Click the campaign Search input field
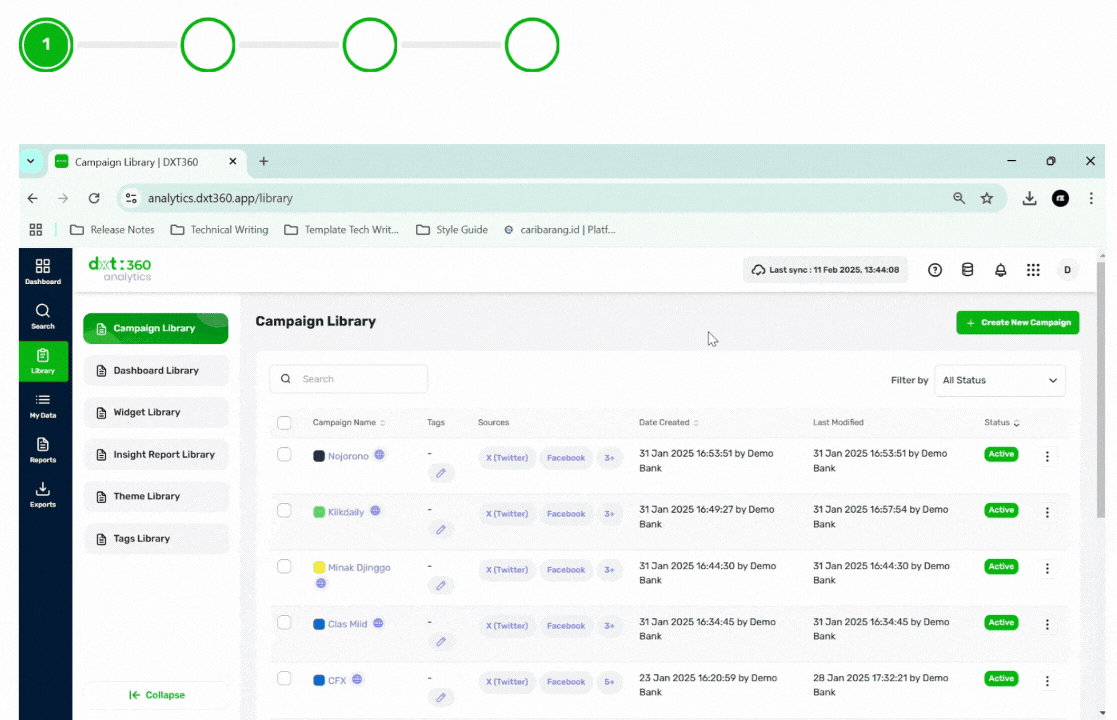 (348, 379)
